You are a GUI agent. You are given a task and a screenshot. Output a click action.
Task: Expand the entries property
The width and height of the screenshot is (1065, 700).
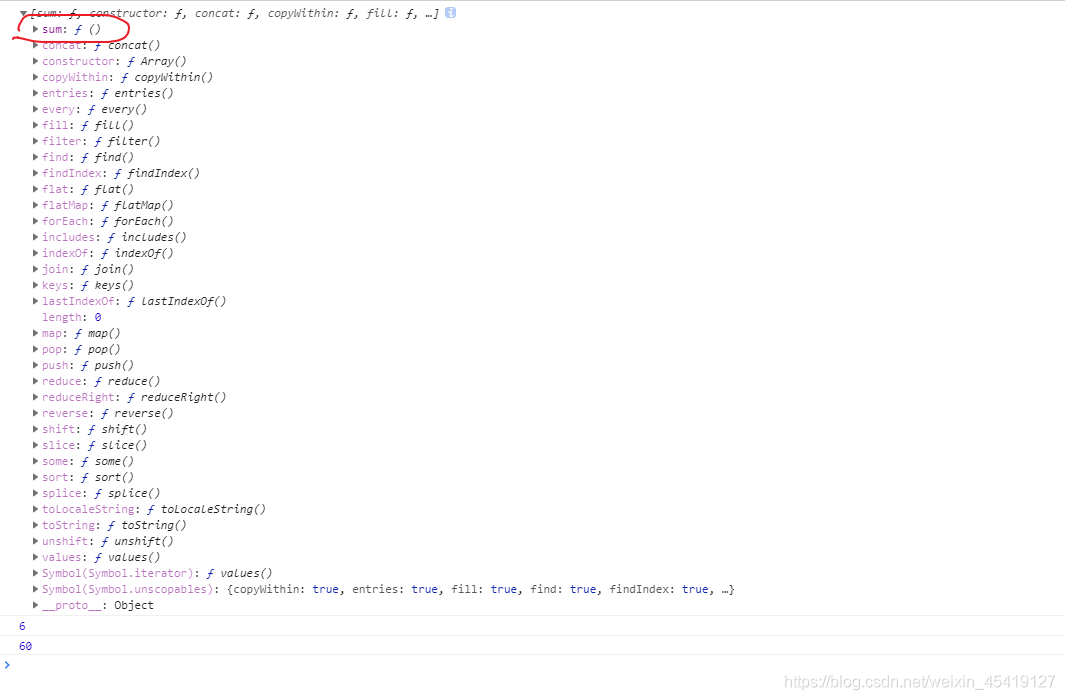point(35,93)
